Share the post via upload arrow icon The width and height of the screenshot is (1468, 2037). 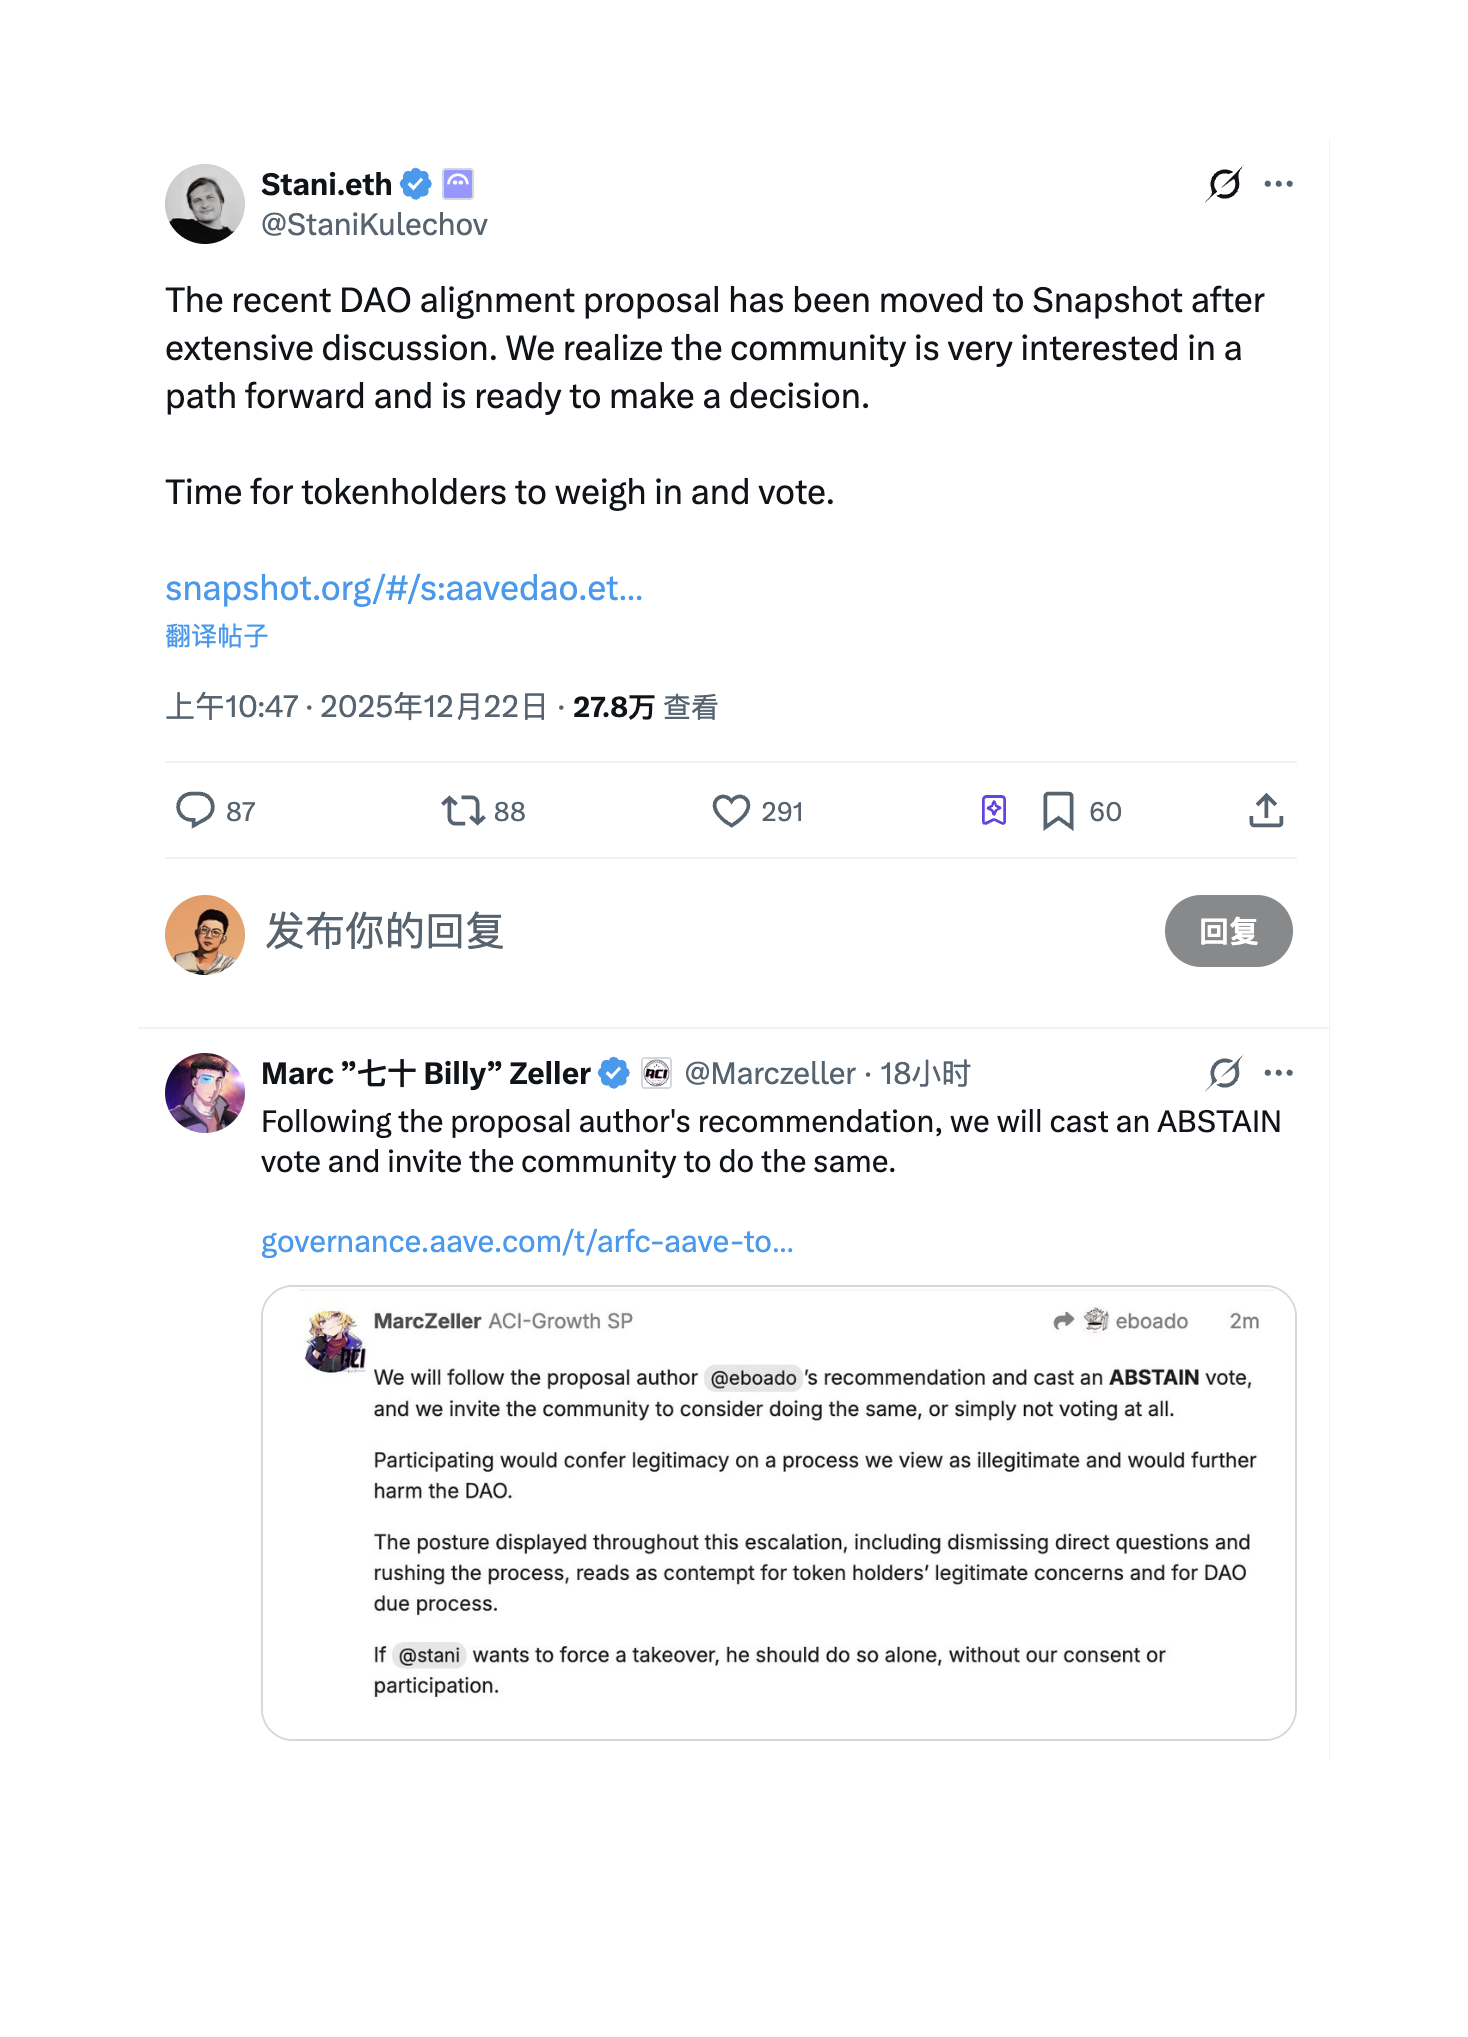click(x=1266, y=810)
